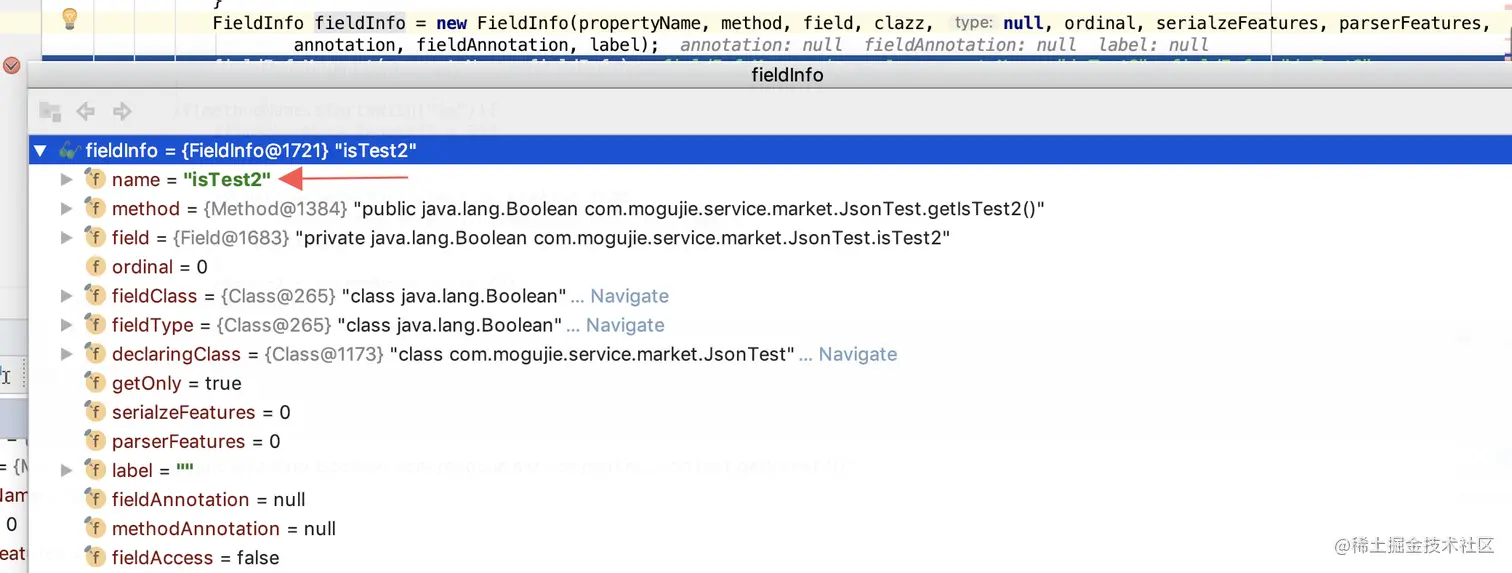Click the field icon next to fieldAccess
Viewport: 1512px width, 573px height.
pyautogui.click(x=96, y=557)
